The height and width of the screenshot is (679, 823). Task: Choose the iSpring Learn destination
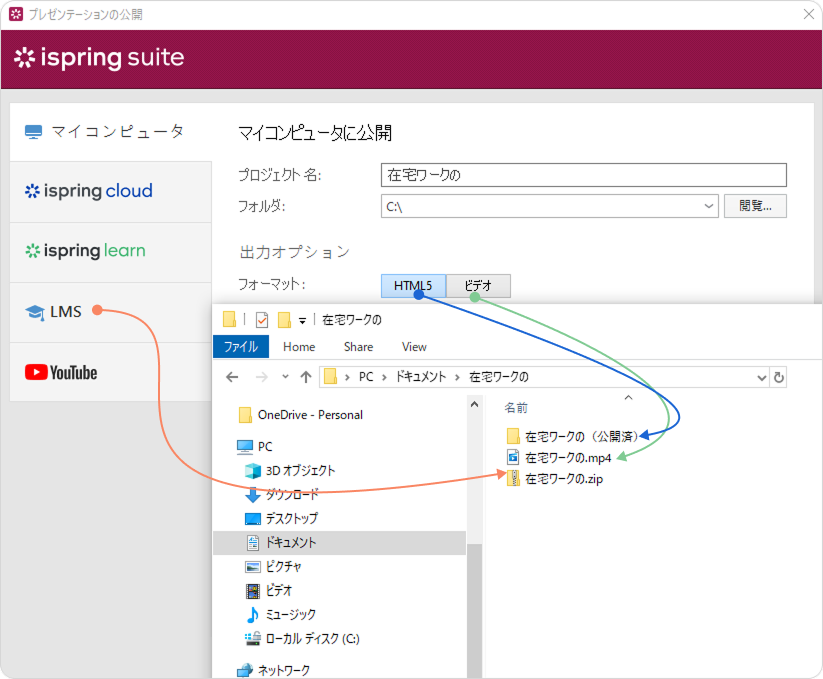[x=86, y=251]
